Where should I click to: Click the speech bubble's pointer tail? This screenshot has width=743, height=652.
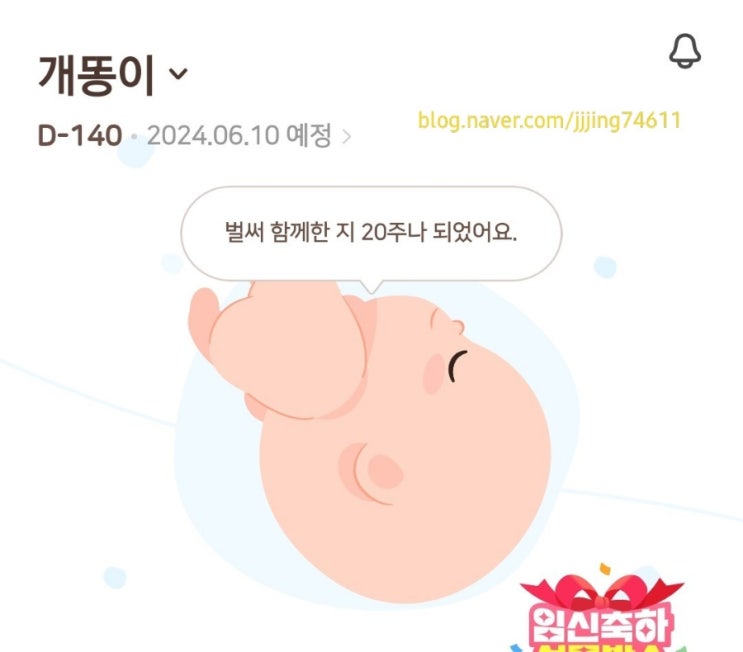(x=371, y=286)
